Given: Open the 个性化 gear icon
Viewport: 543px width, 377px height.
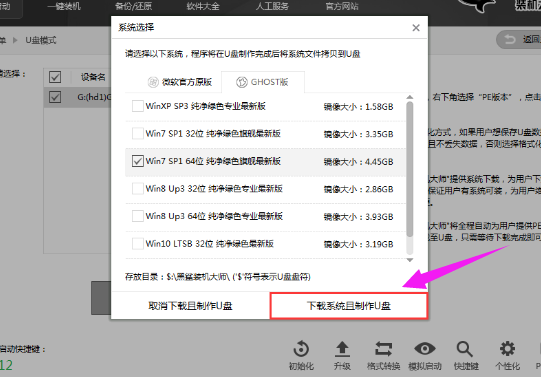Looking at the screenshot, I should pyautogui.click(x=507, y=349).
